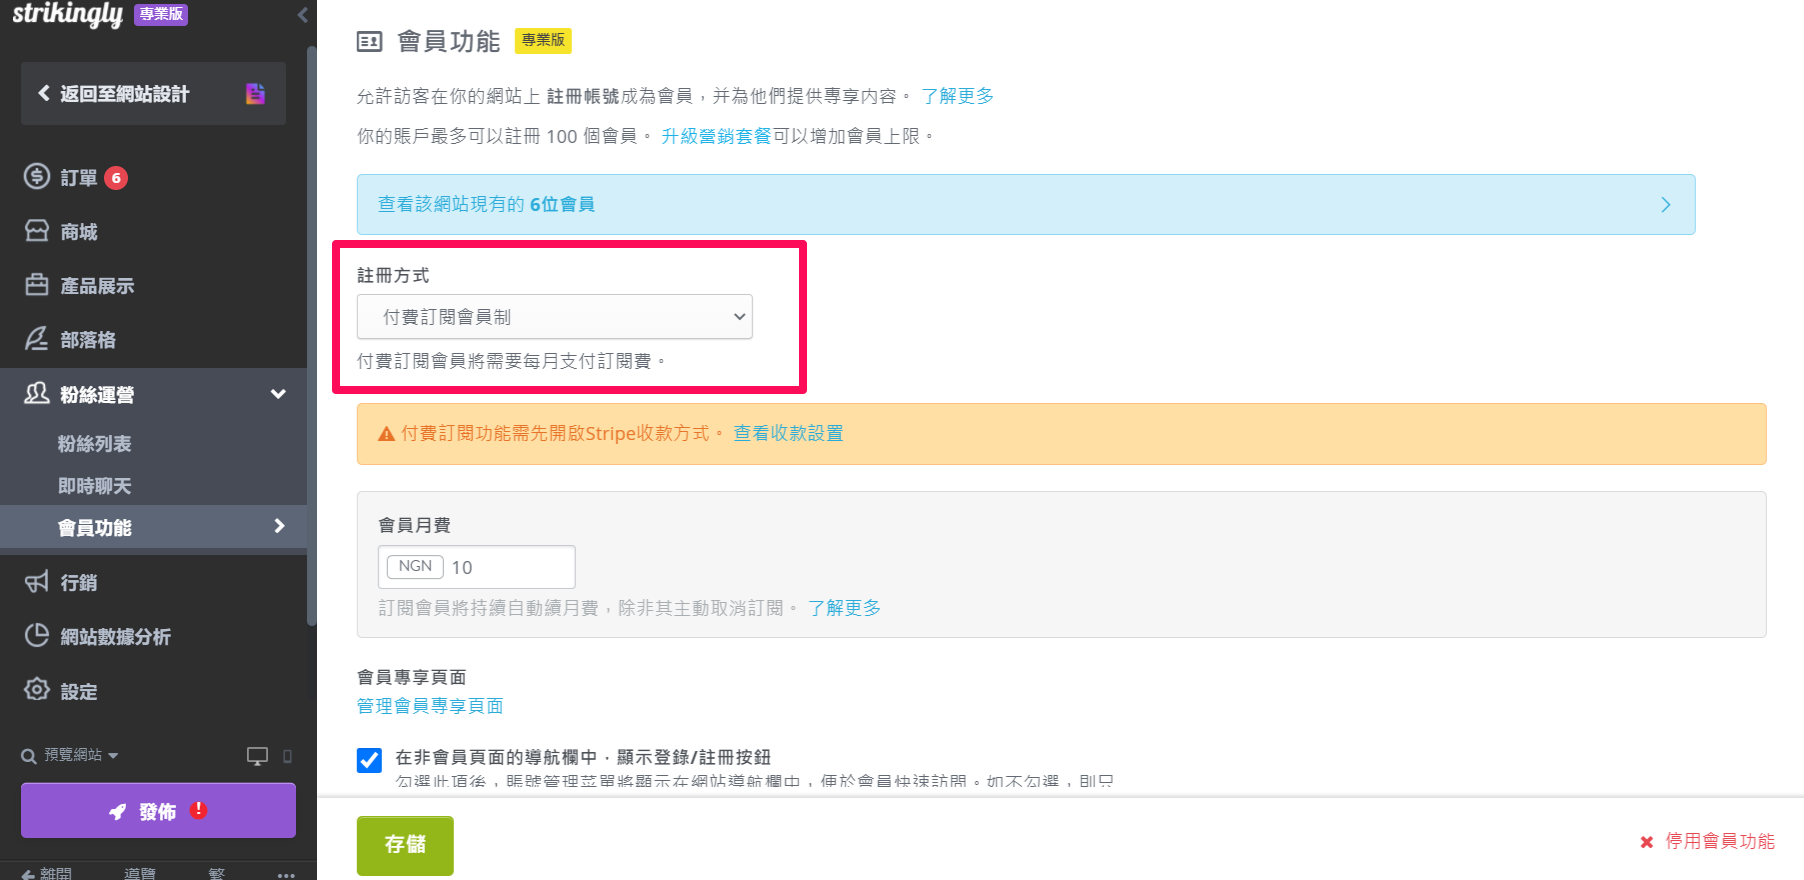Open the 商城 store icon
The image size is (1804, 880).
[x=37, y=231]
